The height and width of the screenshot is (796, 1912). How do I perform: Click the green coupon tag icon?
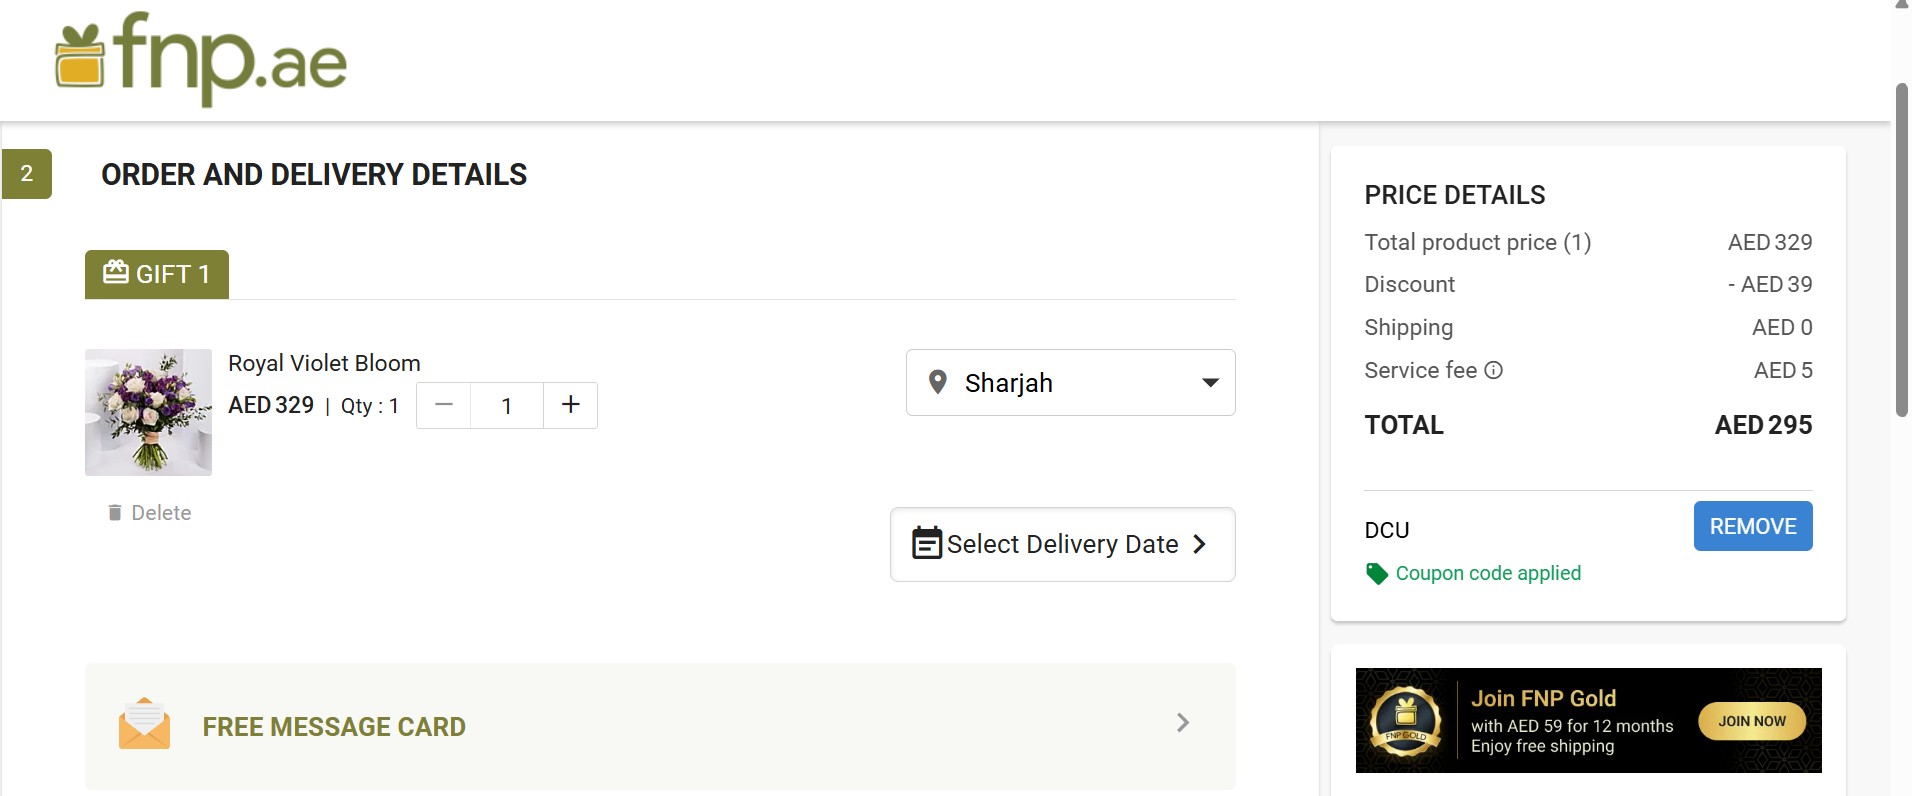point(1377,573)
